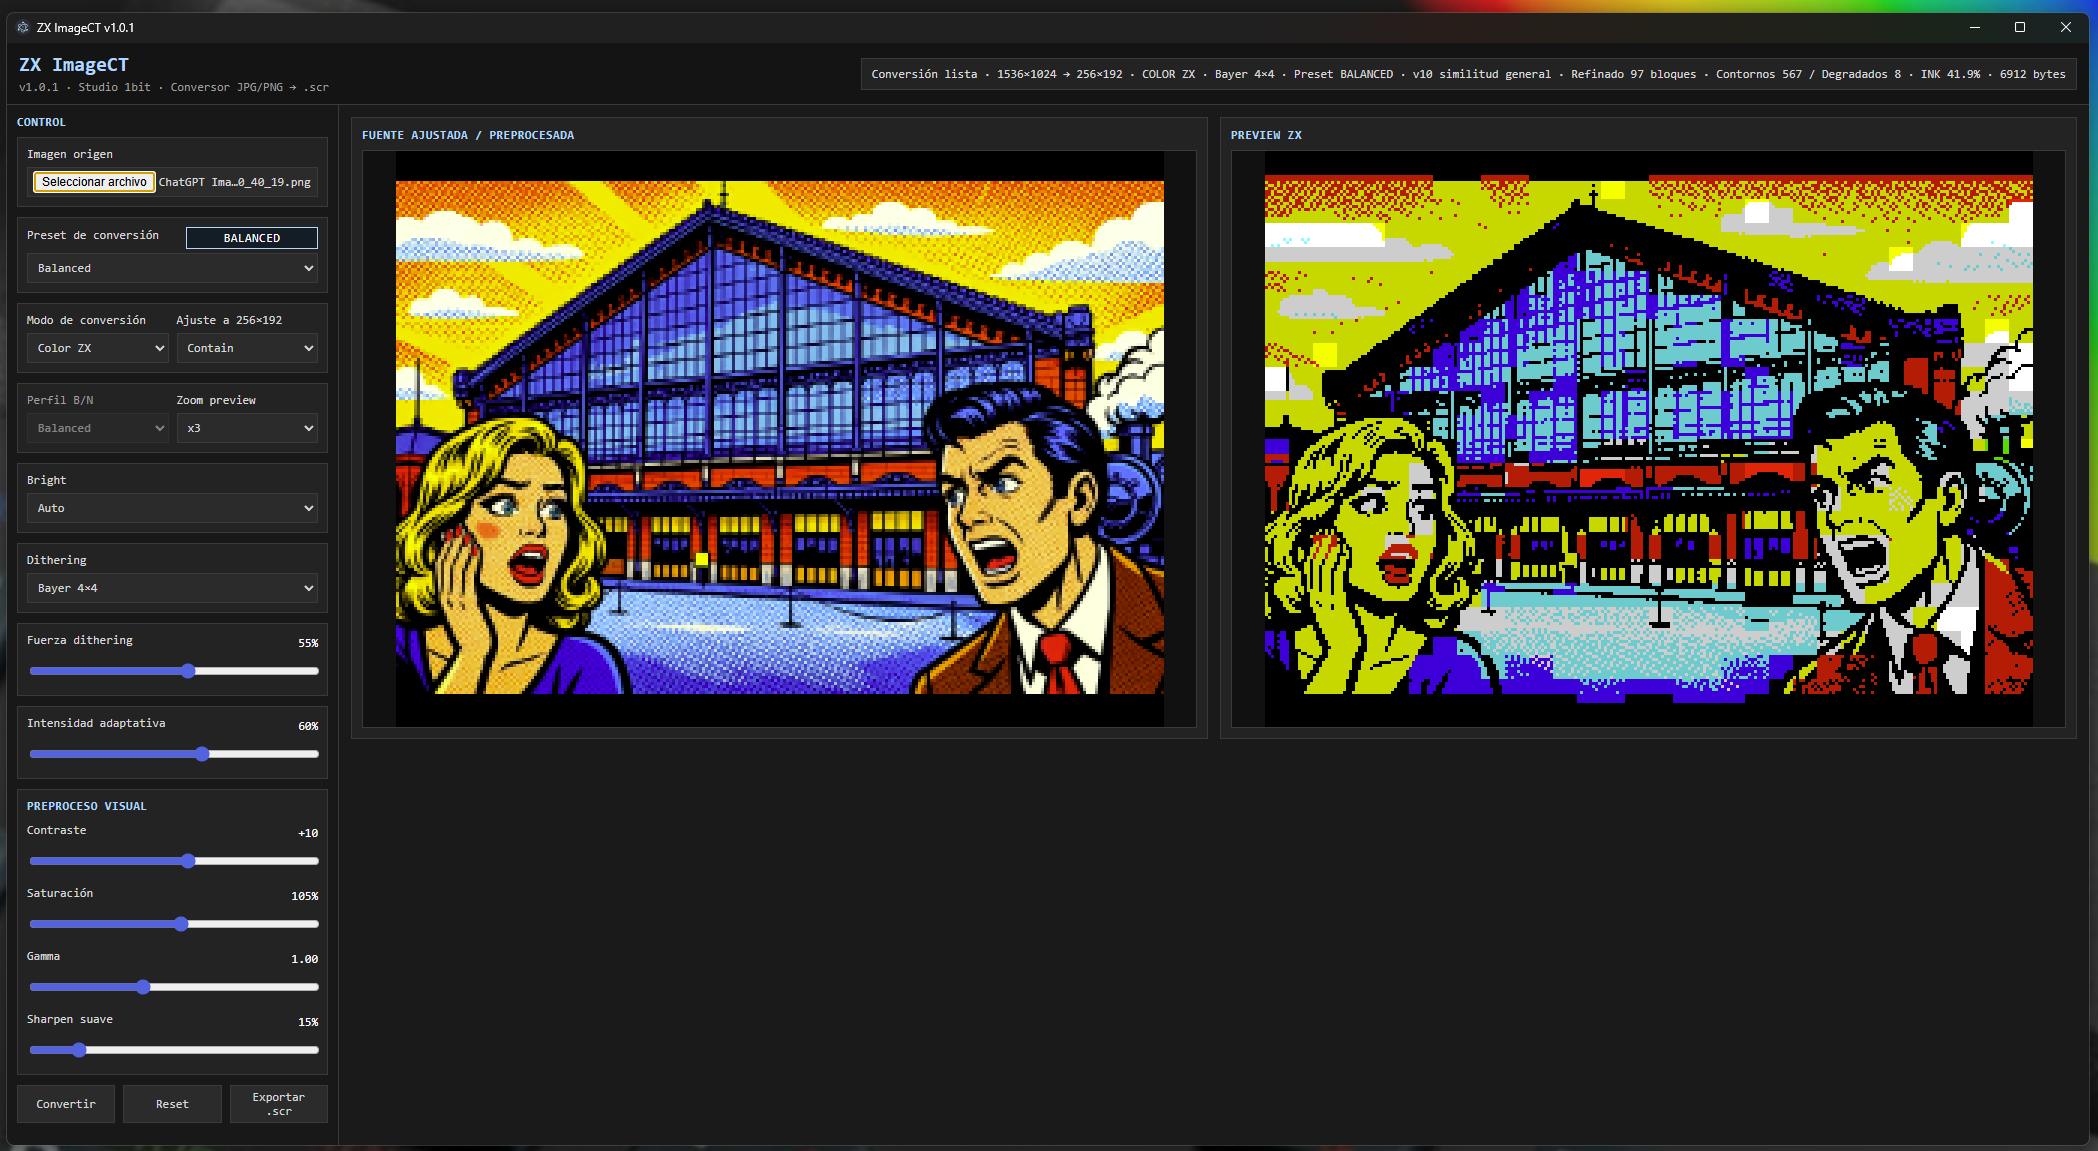Open the Balanced preset dropdown
The height and width of the screenshot is (1151, 2098).
[x=172, y=268]
